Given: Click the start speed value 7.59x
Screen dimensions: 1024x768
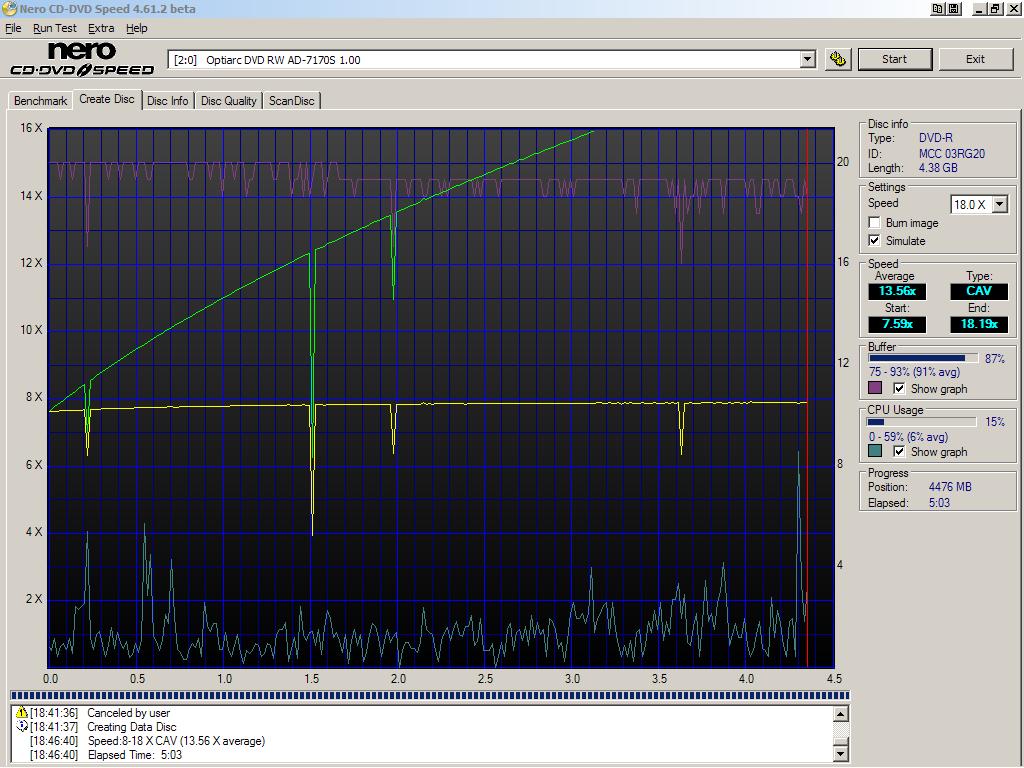Looking at the screenshot, I should pyautogui.click(x=897, y=324).
